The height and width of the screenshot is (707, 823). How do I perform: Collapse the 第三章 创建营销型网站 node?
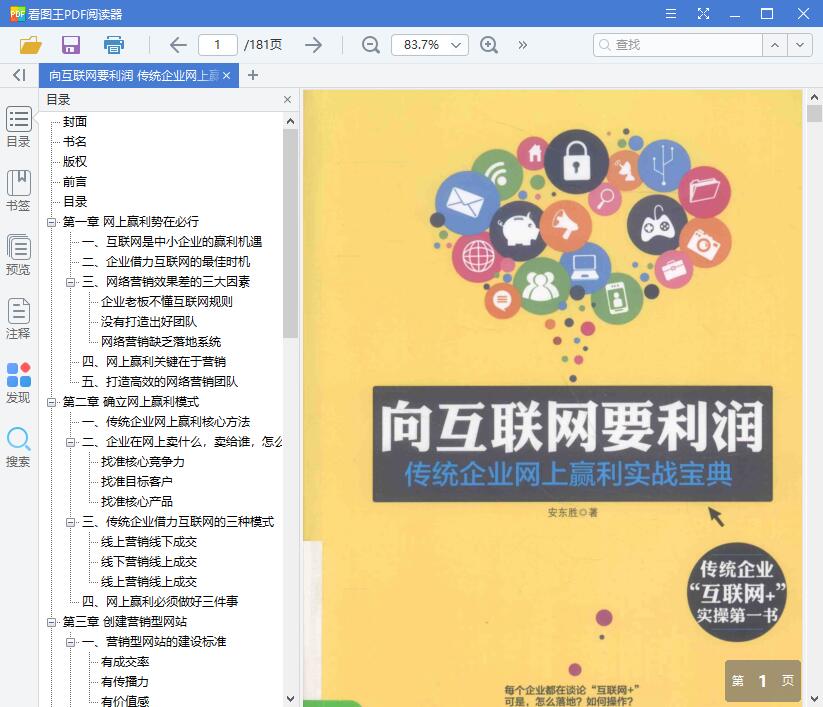click(x=51, y=622)
